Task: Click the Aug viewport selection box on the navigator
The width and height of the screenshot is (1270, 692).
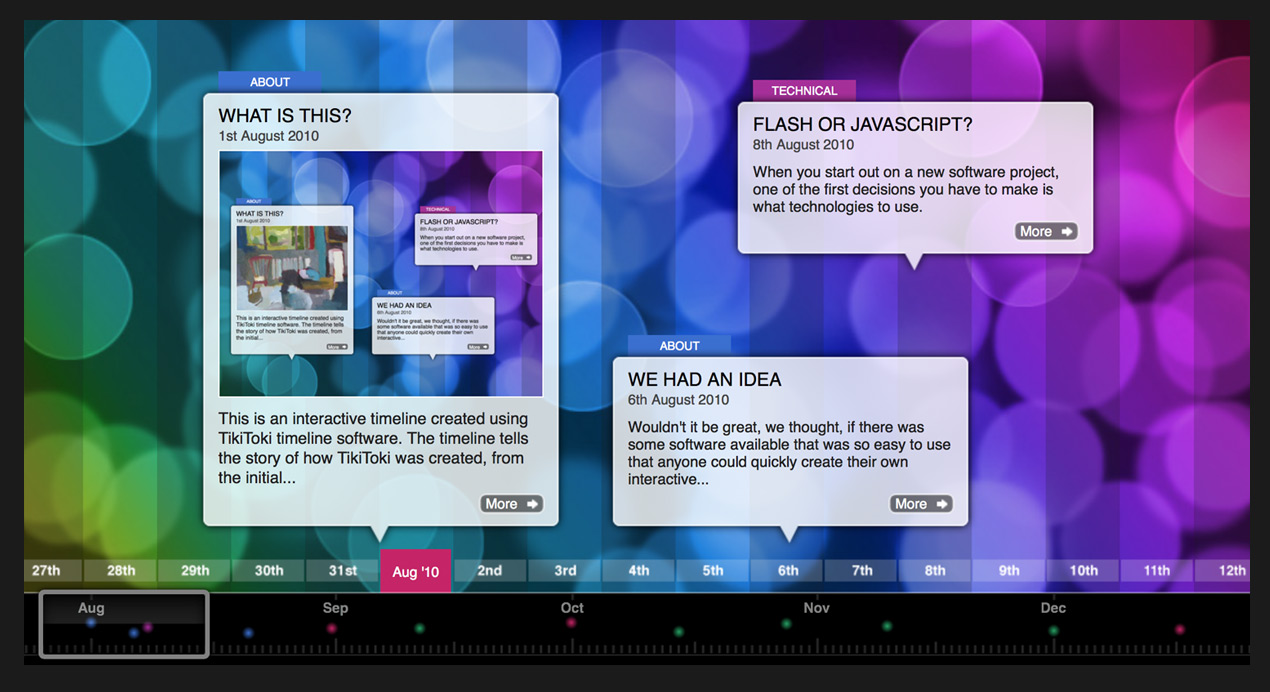Action: pos(123,624)
